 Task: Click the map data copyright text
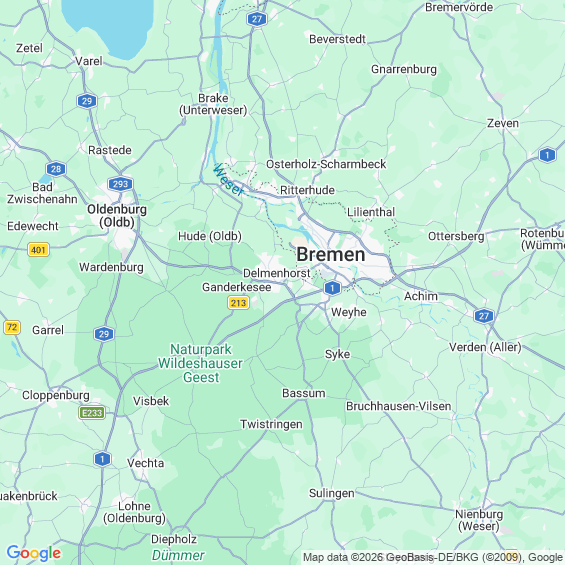(433, 557)
